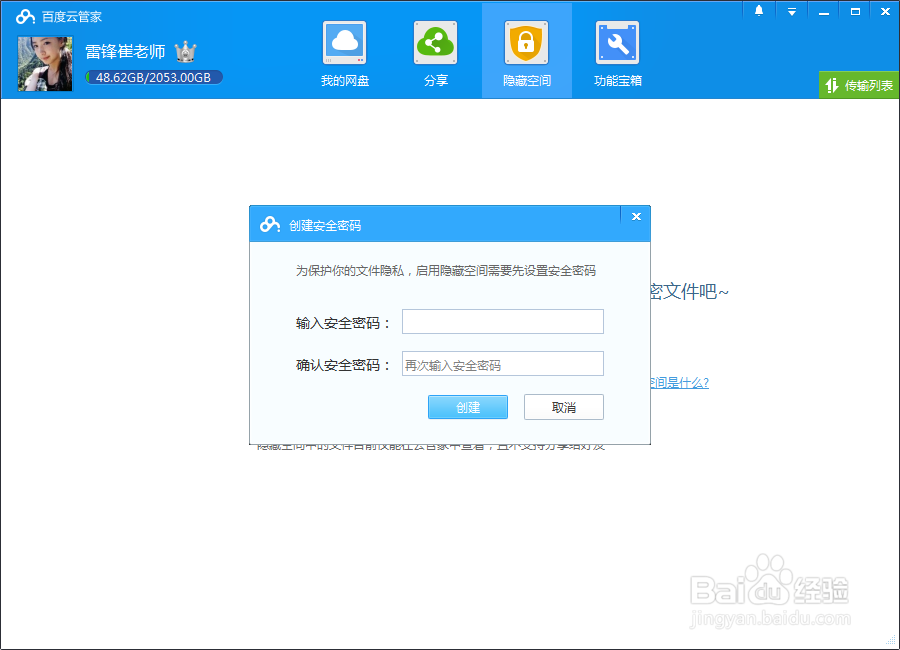Click the Baidu cloud logo in dialog title

coord(270,225)
